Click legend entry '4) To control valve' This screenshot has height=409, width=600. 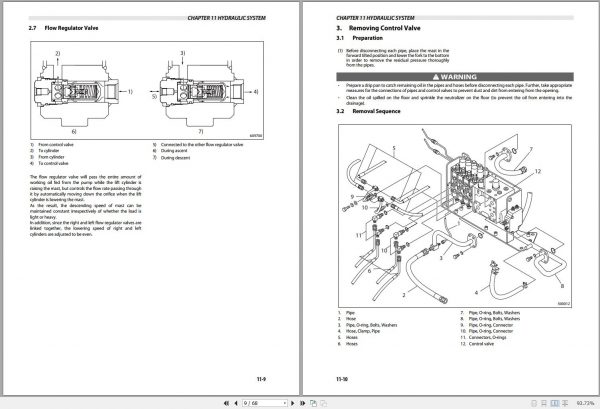[49, 163]
